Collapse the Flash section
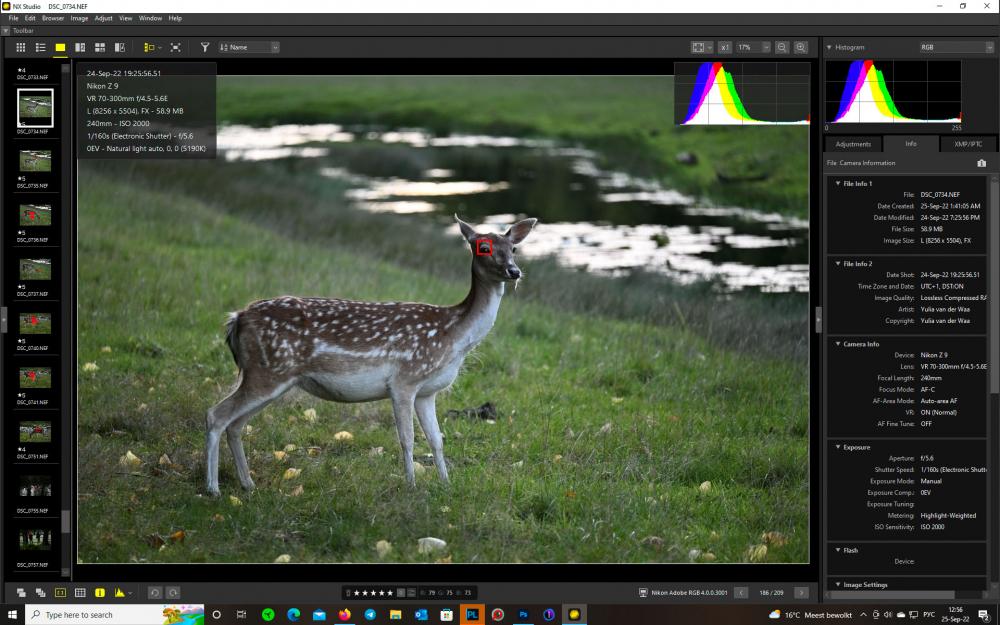1000x625 pixels. tap(837, 550)
